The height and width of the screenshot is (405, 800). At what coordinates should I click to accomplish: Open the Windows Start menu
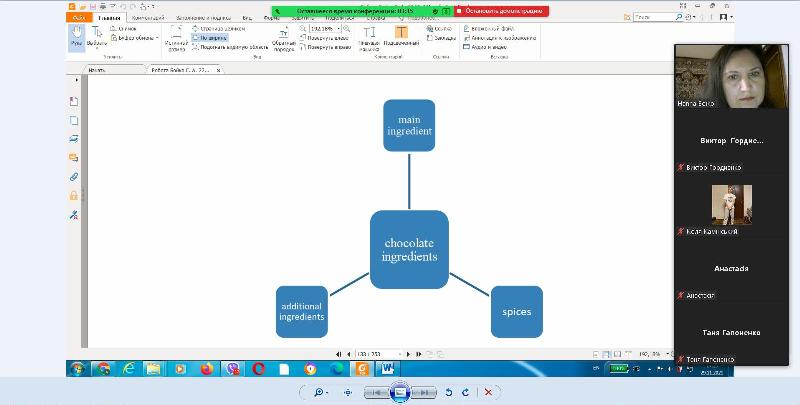78,368
